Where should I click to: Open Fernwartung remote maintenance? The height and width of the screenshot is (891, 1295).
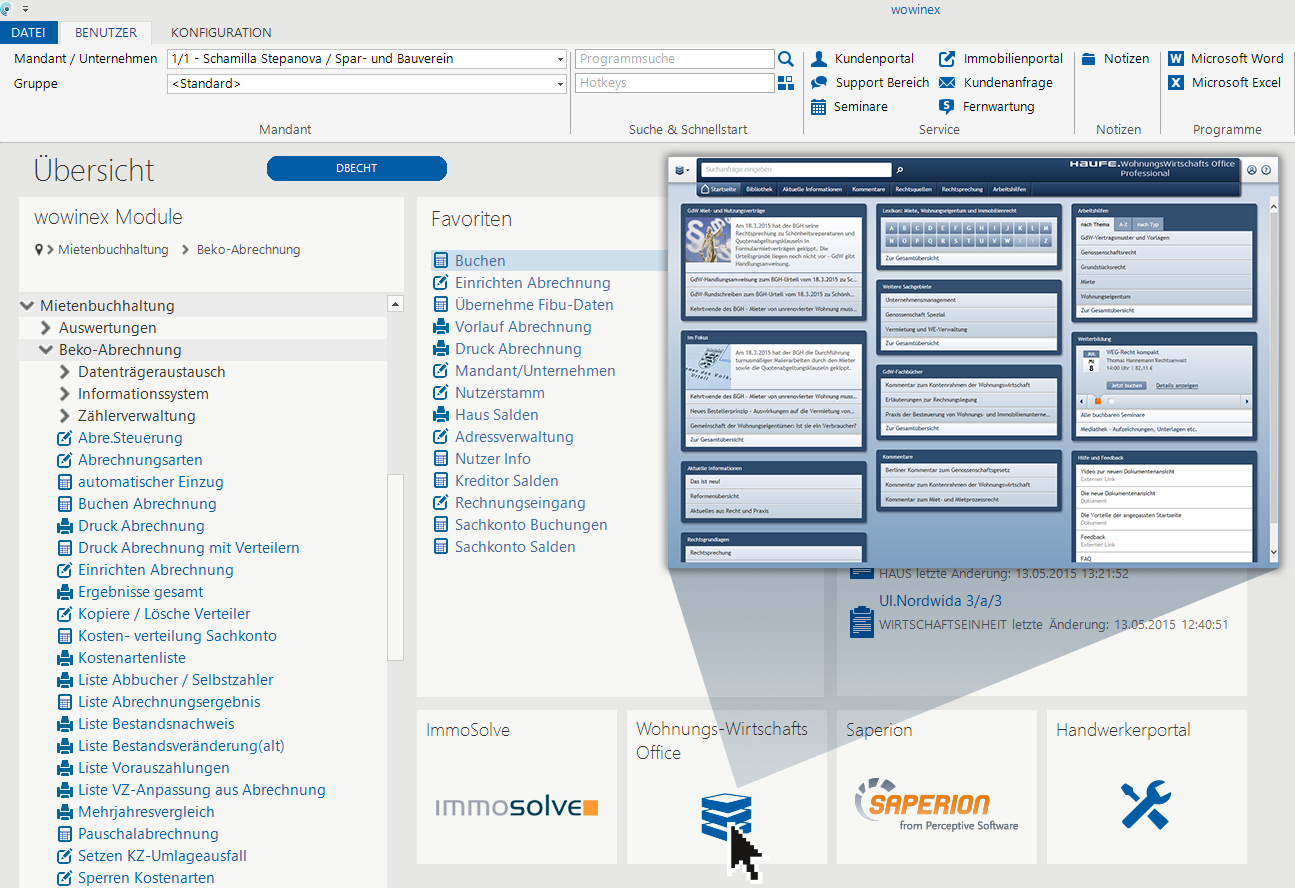coord(947,107)
